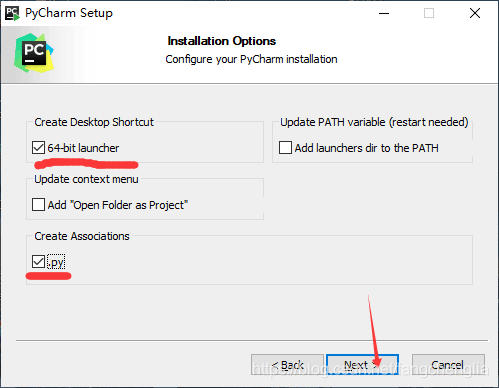This screenshot has width=499, height=388.
Task: Tick the Open Folder as Project checkbox
Action: pyautogui.click(x=38, y=205)
